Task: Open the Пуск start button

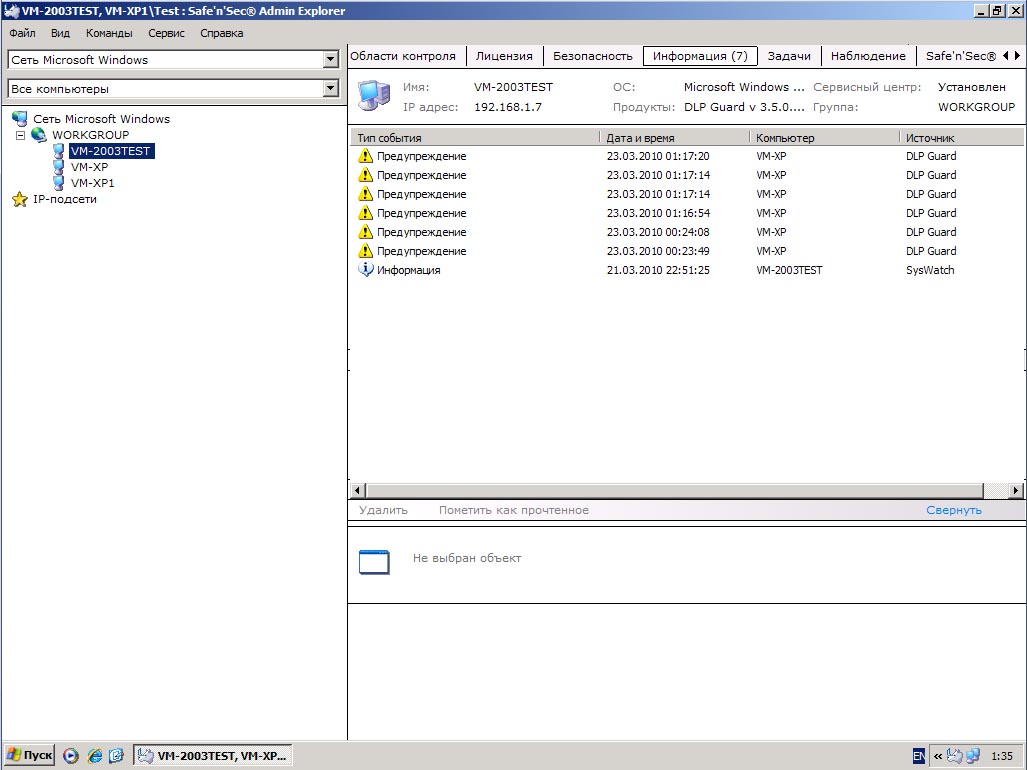Action: pos(29,756)
